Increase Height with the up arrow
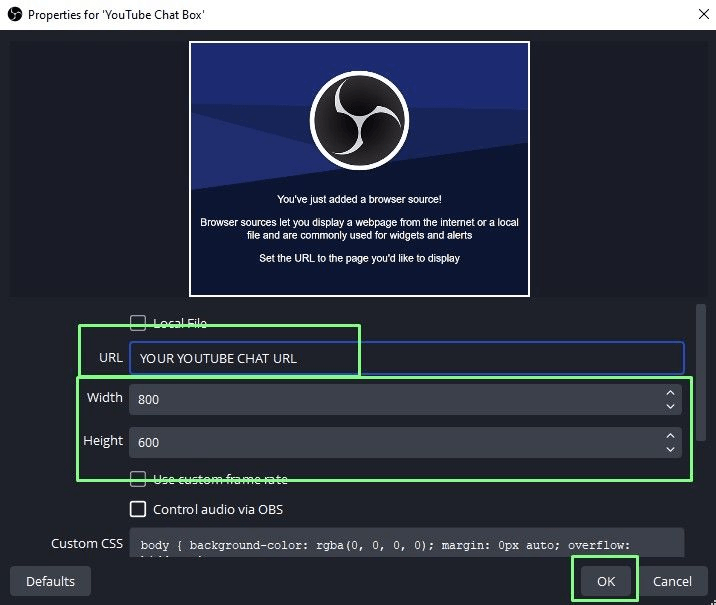Screen dimensions: 716x605 tap(670, 436)
